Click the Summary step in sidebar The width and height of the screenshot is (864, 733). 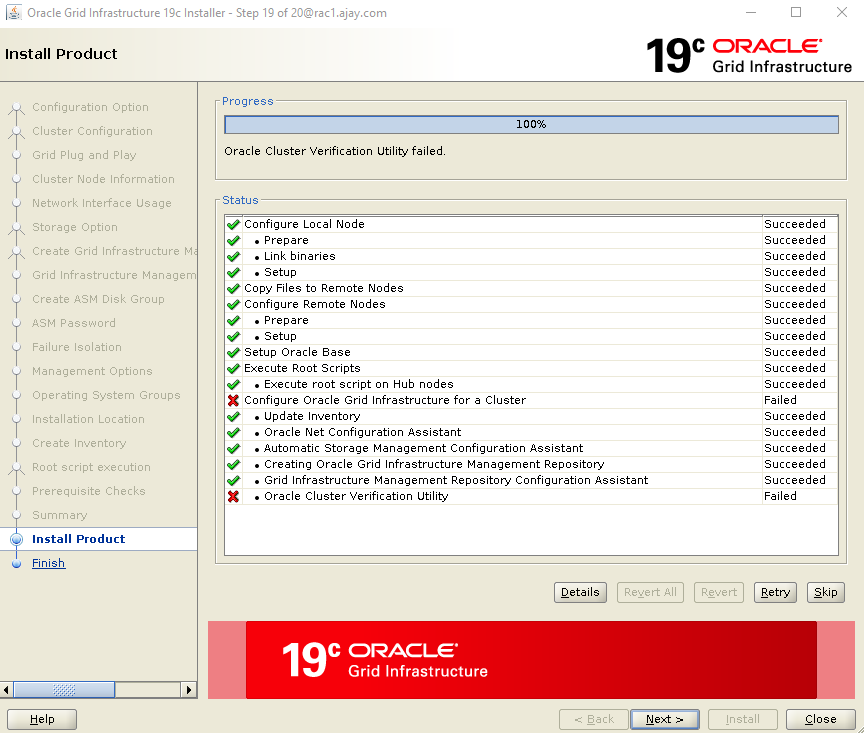(60, 515)
